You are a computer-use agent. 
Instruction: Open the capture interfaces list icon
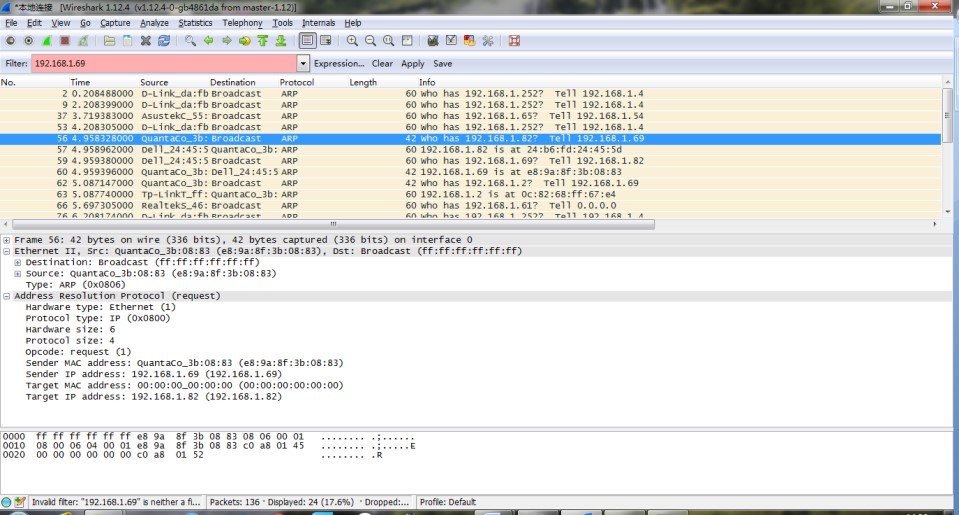(x=10, y=41)
